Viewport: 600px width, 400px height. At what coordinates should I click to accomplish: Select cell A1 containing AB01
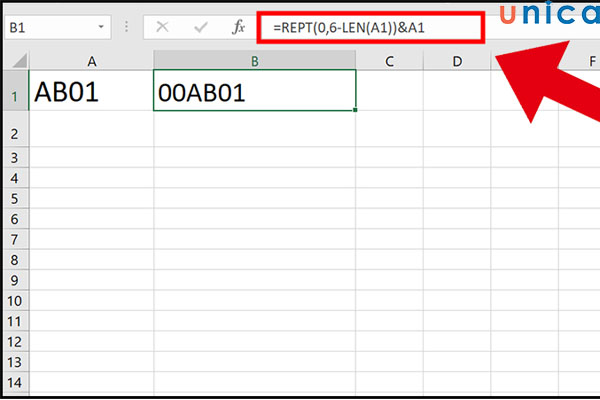(x=91, y=92)
